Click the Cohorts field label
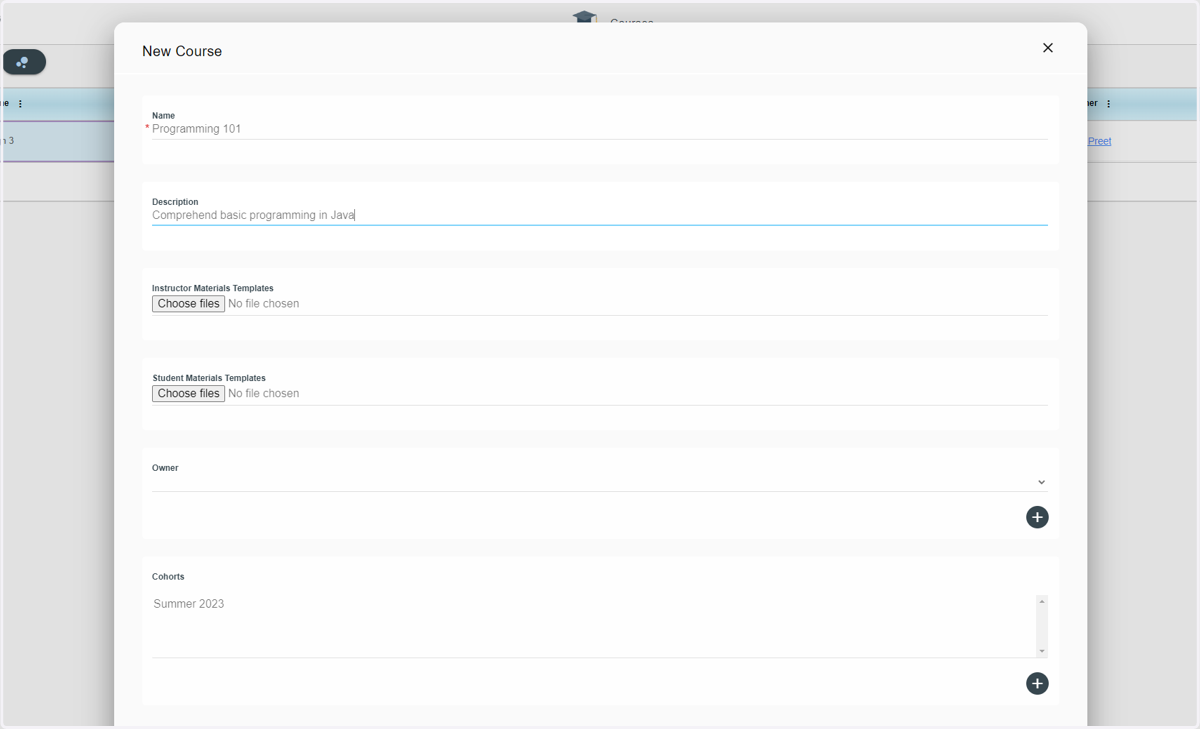Screen dimensions: 1200x729 click(168, 577)
